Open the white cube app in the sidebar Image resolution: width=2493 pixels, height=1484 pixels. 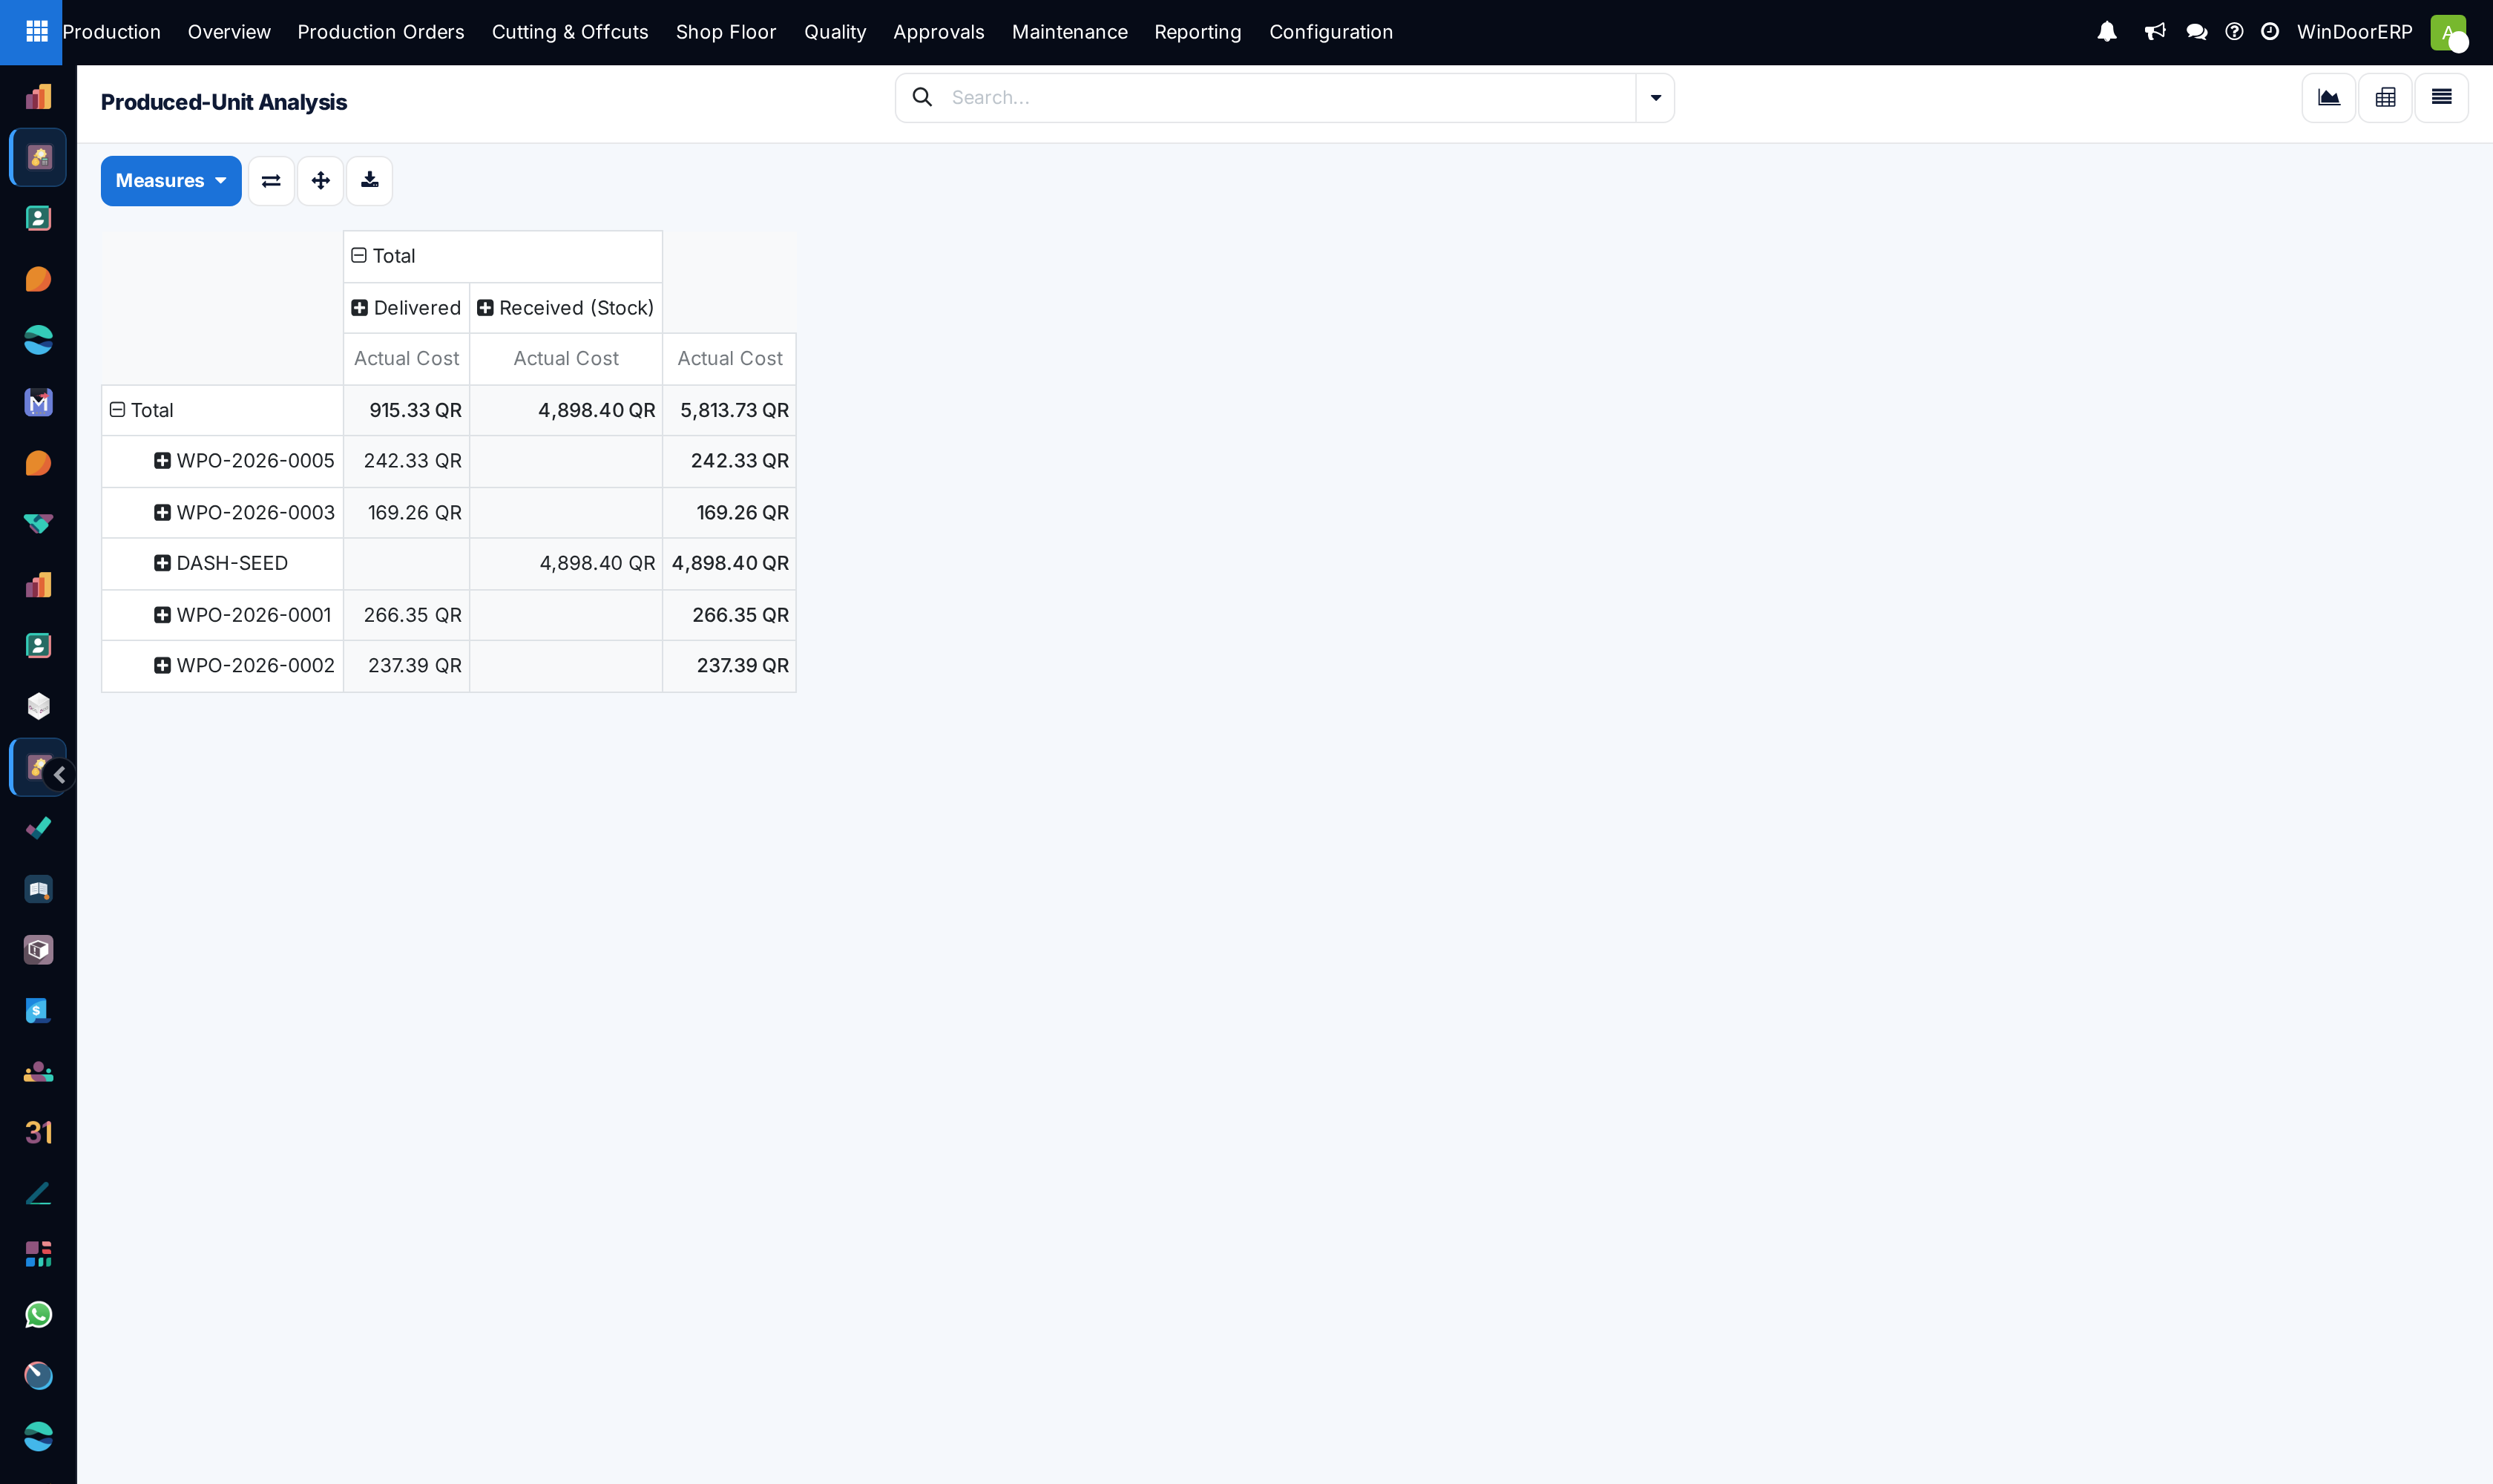(38, 707)
